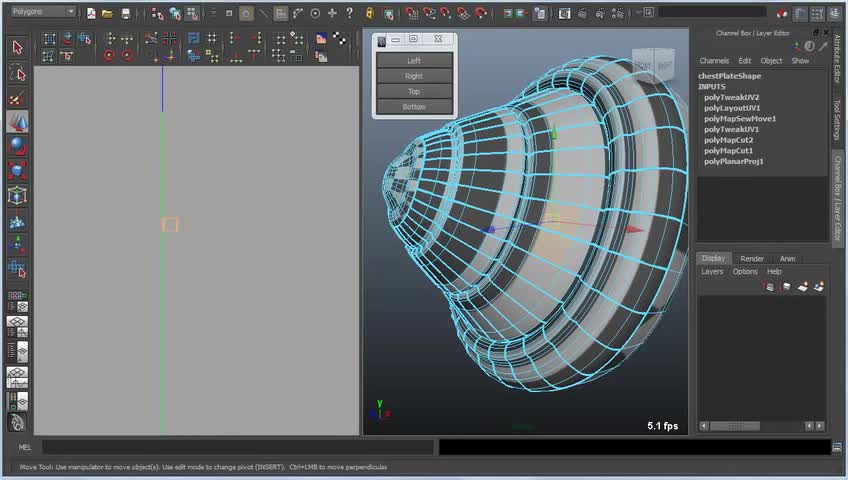
Task: Select the polyTweakUV2 input node
Action: [731, 97]
